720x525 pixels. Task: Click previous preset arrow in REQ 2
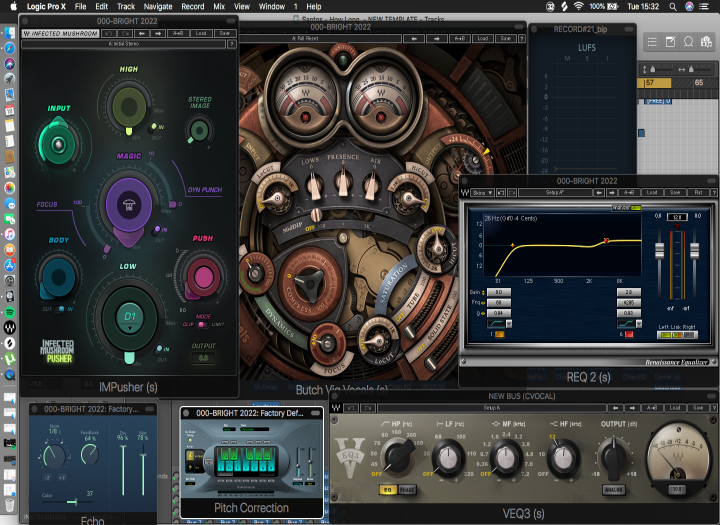pos(599,192)
